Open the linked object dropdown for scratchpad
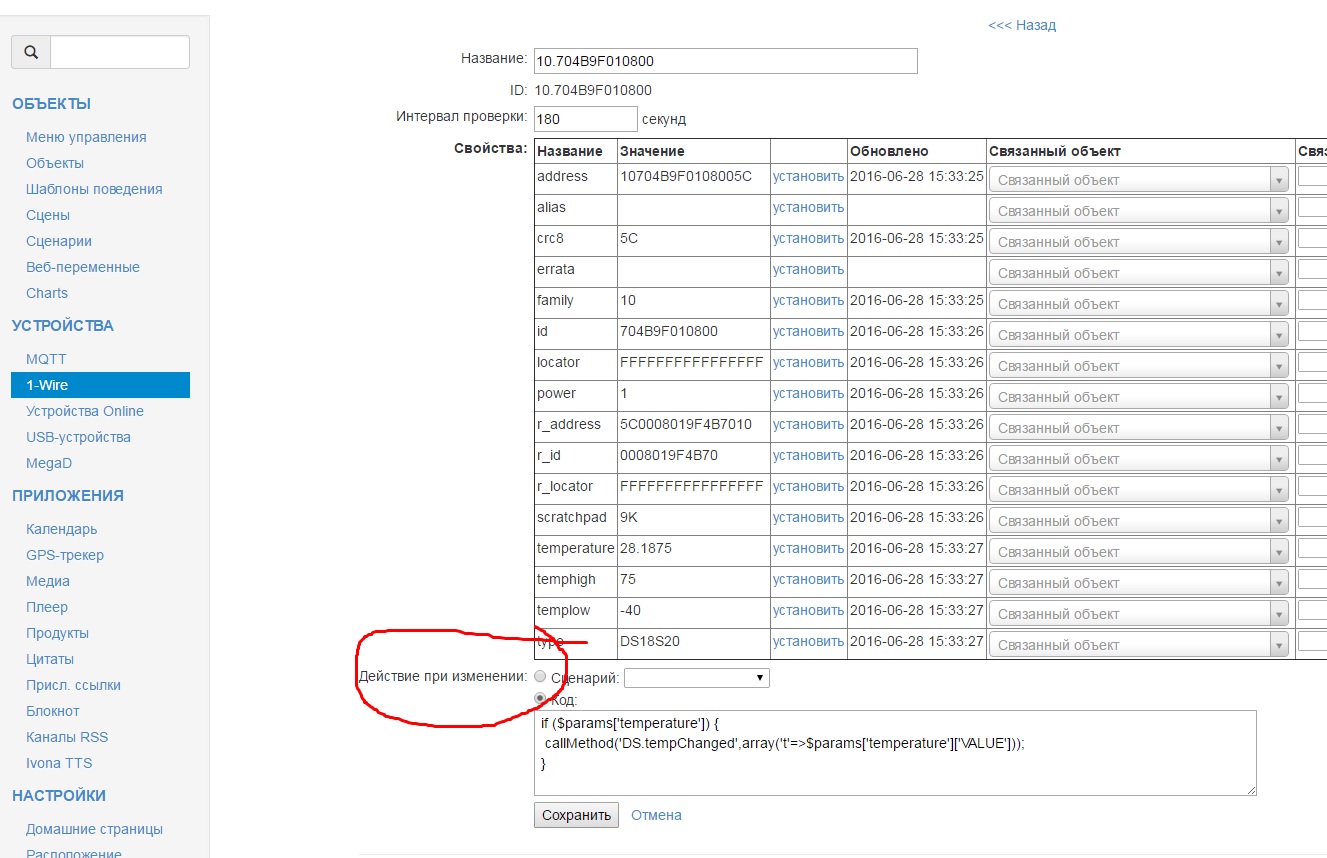 (x=1139, y=521)
